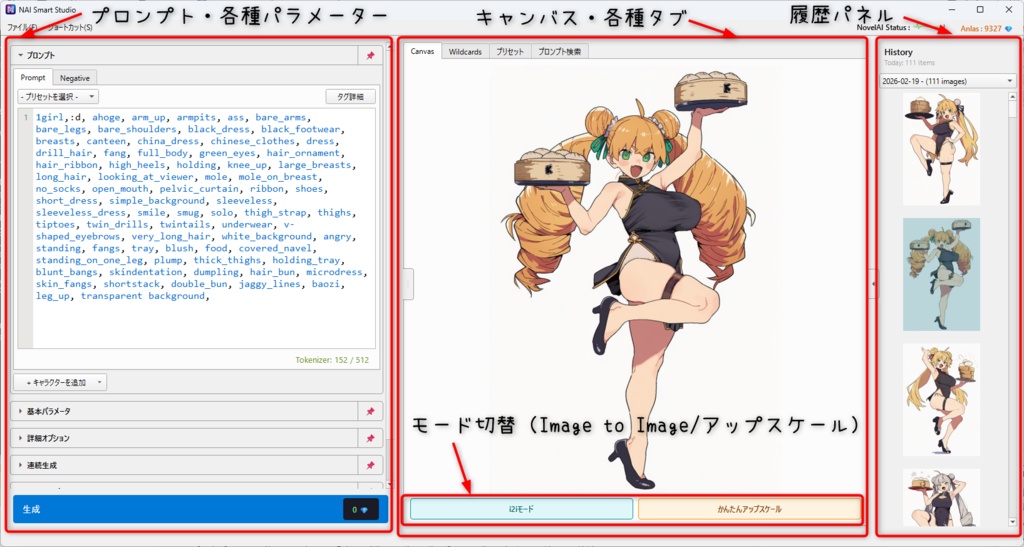Click the Anlas : 9327 balance text

pyautogui.click(x=982, y=29)
